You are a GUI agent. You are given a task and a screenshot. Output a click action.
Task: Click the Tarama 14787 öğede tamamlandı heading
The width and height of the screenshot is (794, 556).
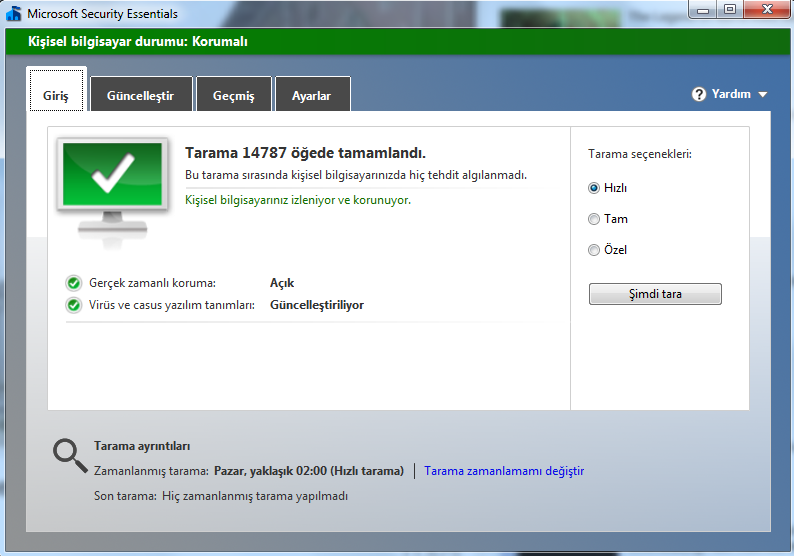pos(305,153)
